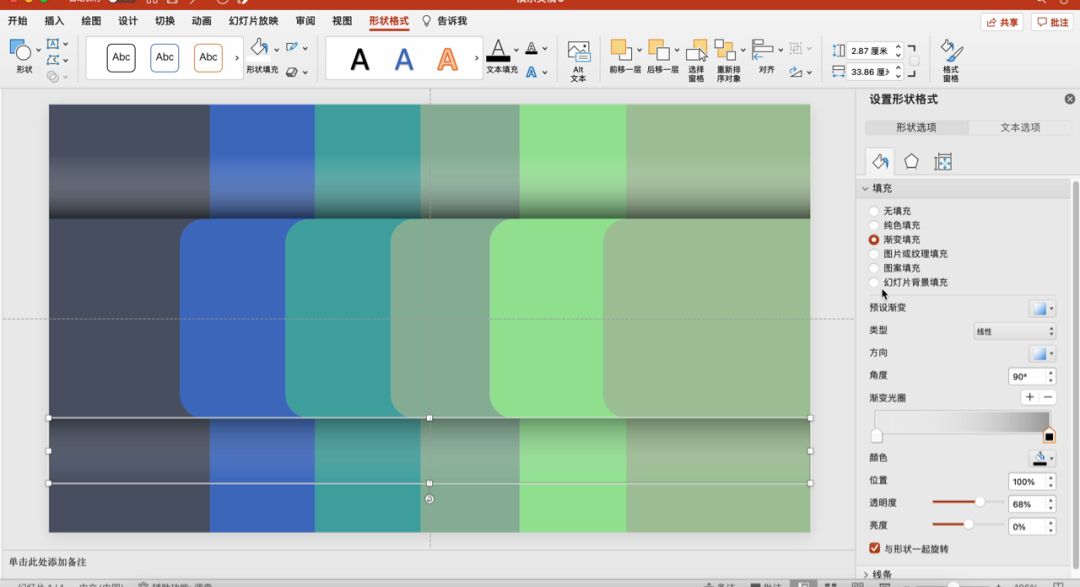Click 后移一层 send backward icon

pos(659,50)
